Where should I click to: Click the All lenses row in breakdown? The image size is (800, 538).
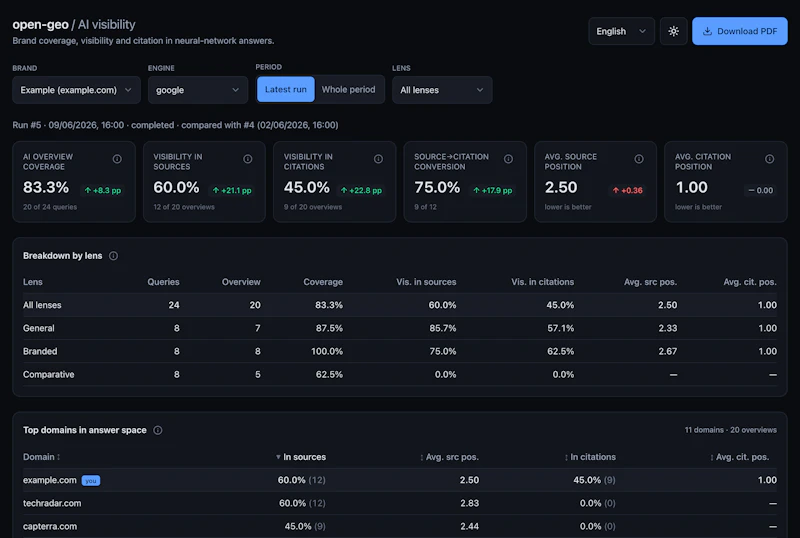[399, 305]
